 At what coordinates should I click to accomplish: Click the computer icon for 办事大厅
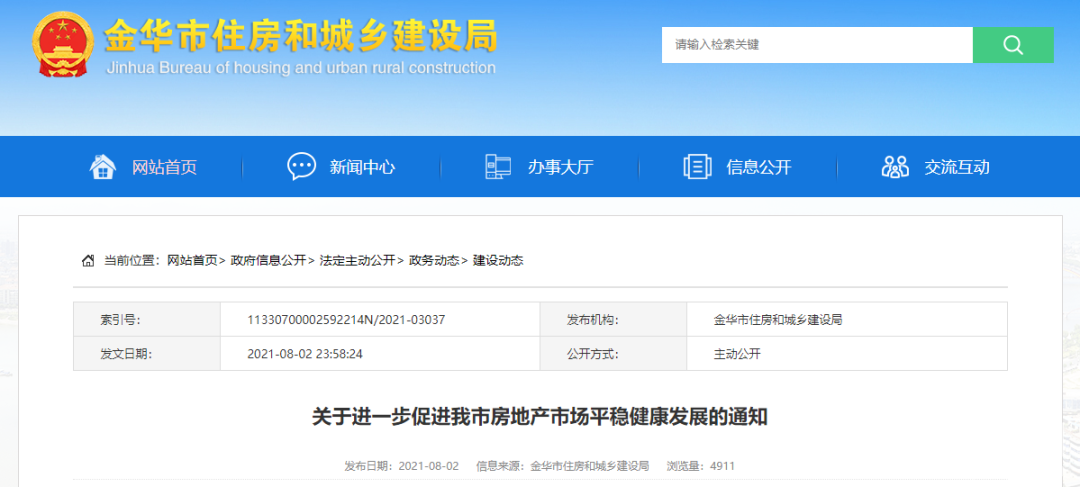[498, 167]
